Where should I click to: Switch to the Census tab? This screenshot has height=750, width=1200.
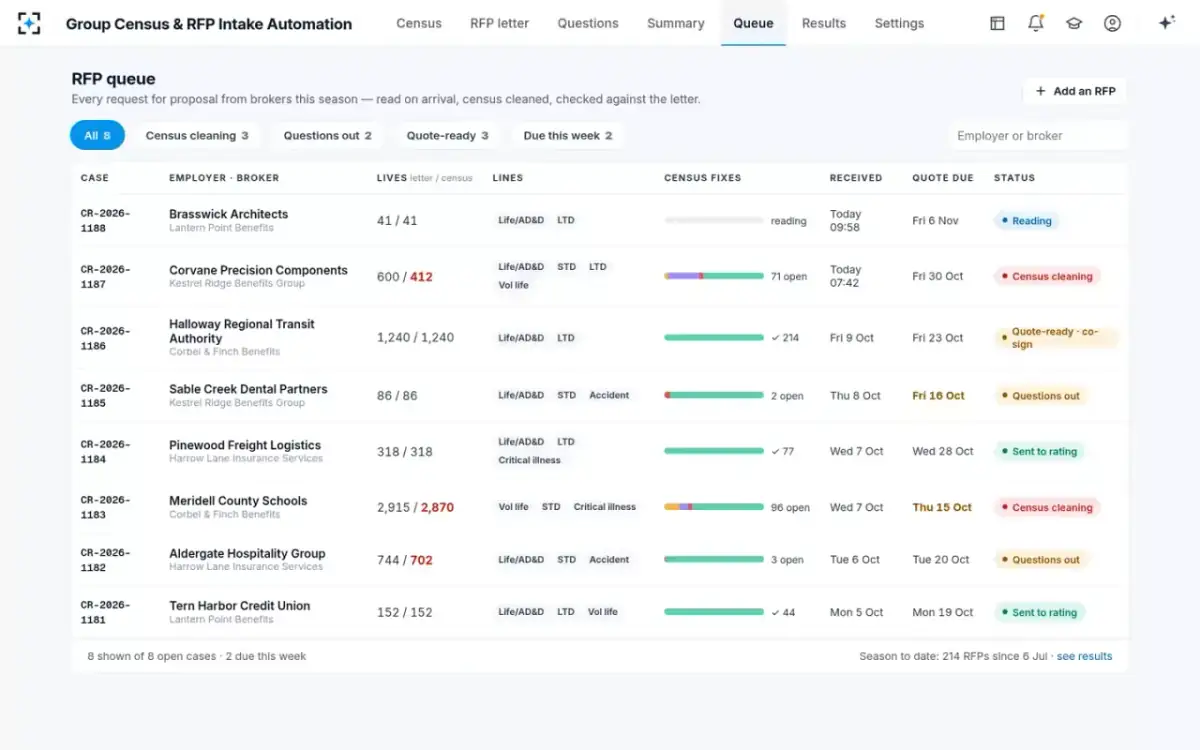coord(419,23)
